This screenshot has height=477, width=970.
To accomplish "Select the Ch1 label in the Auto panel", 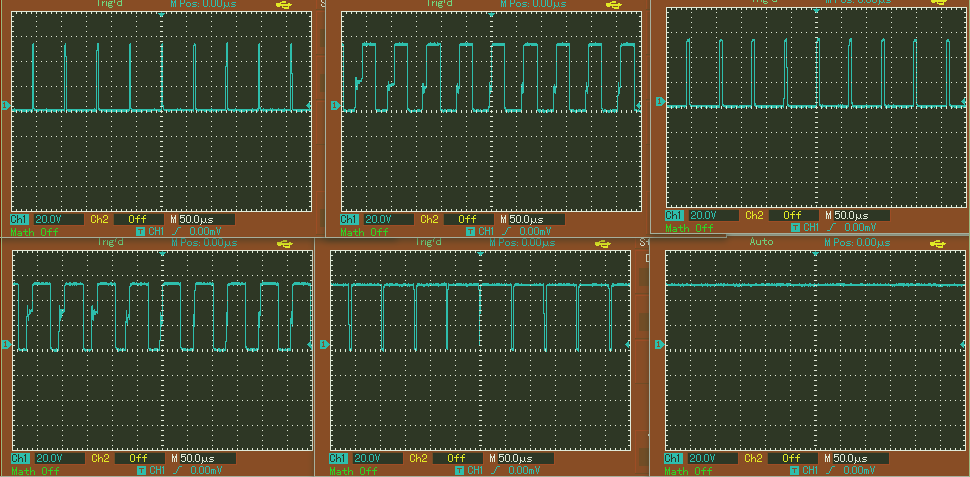I will coord(674,458).
